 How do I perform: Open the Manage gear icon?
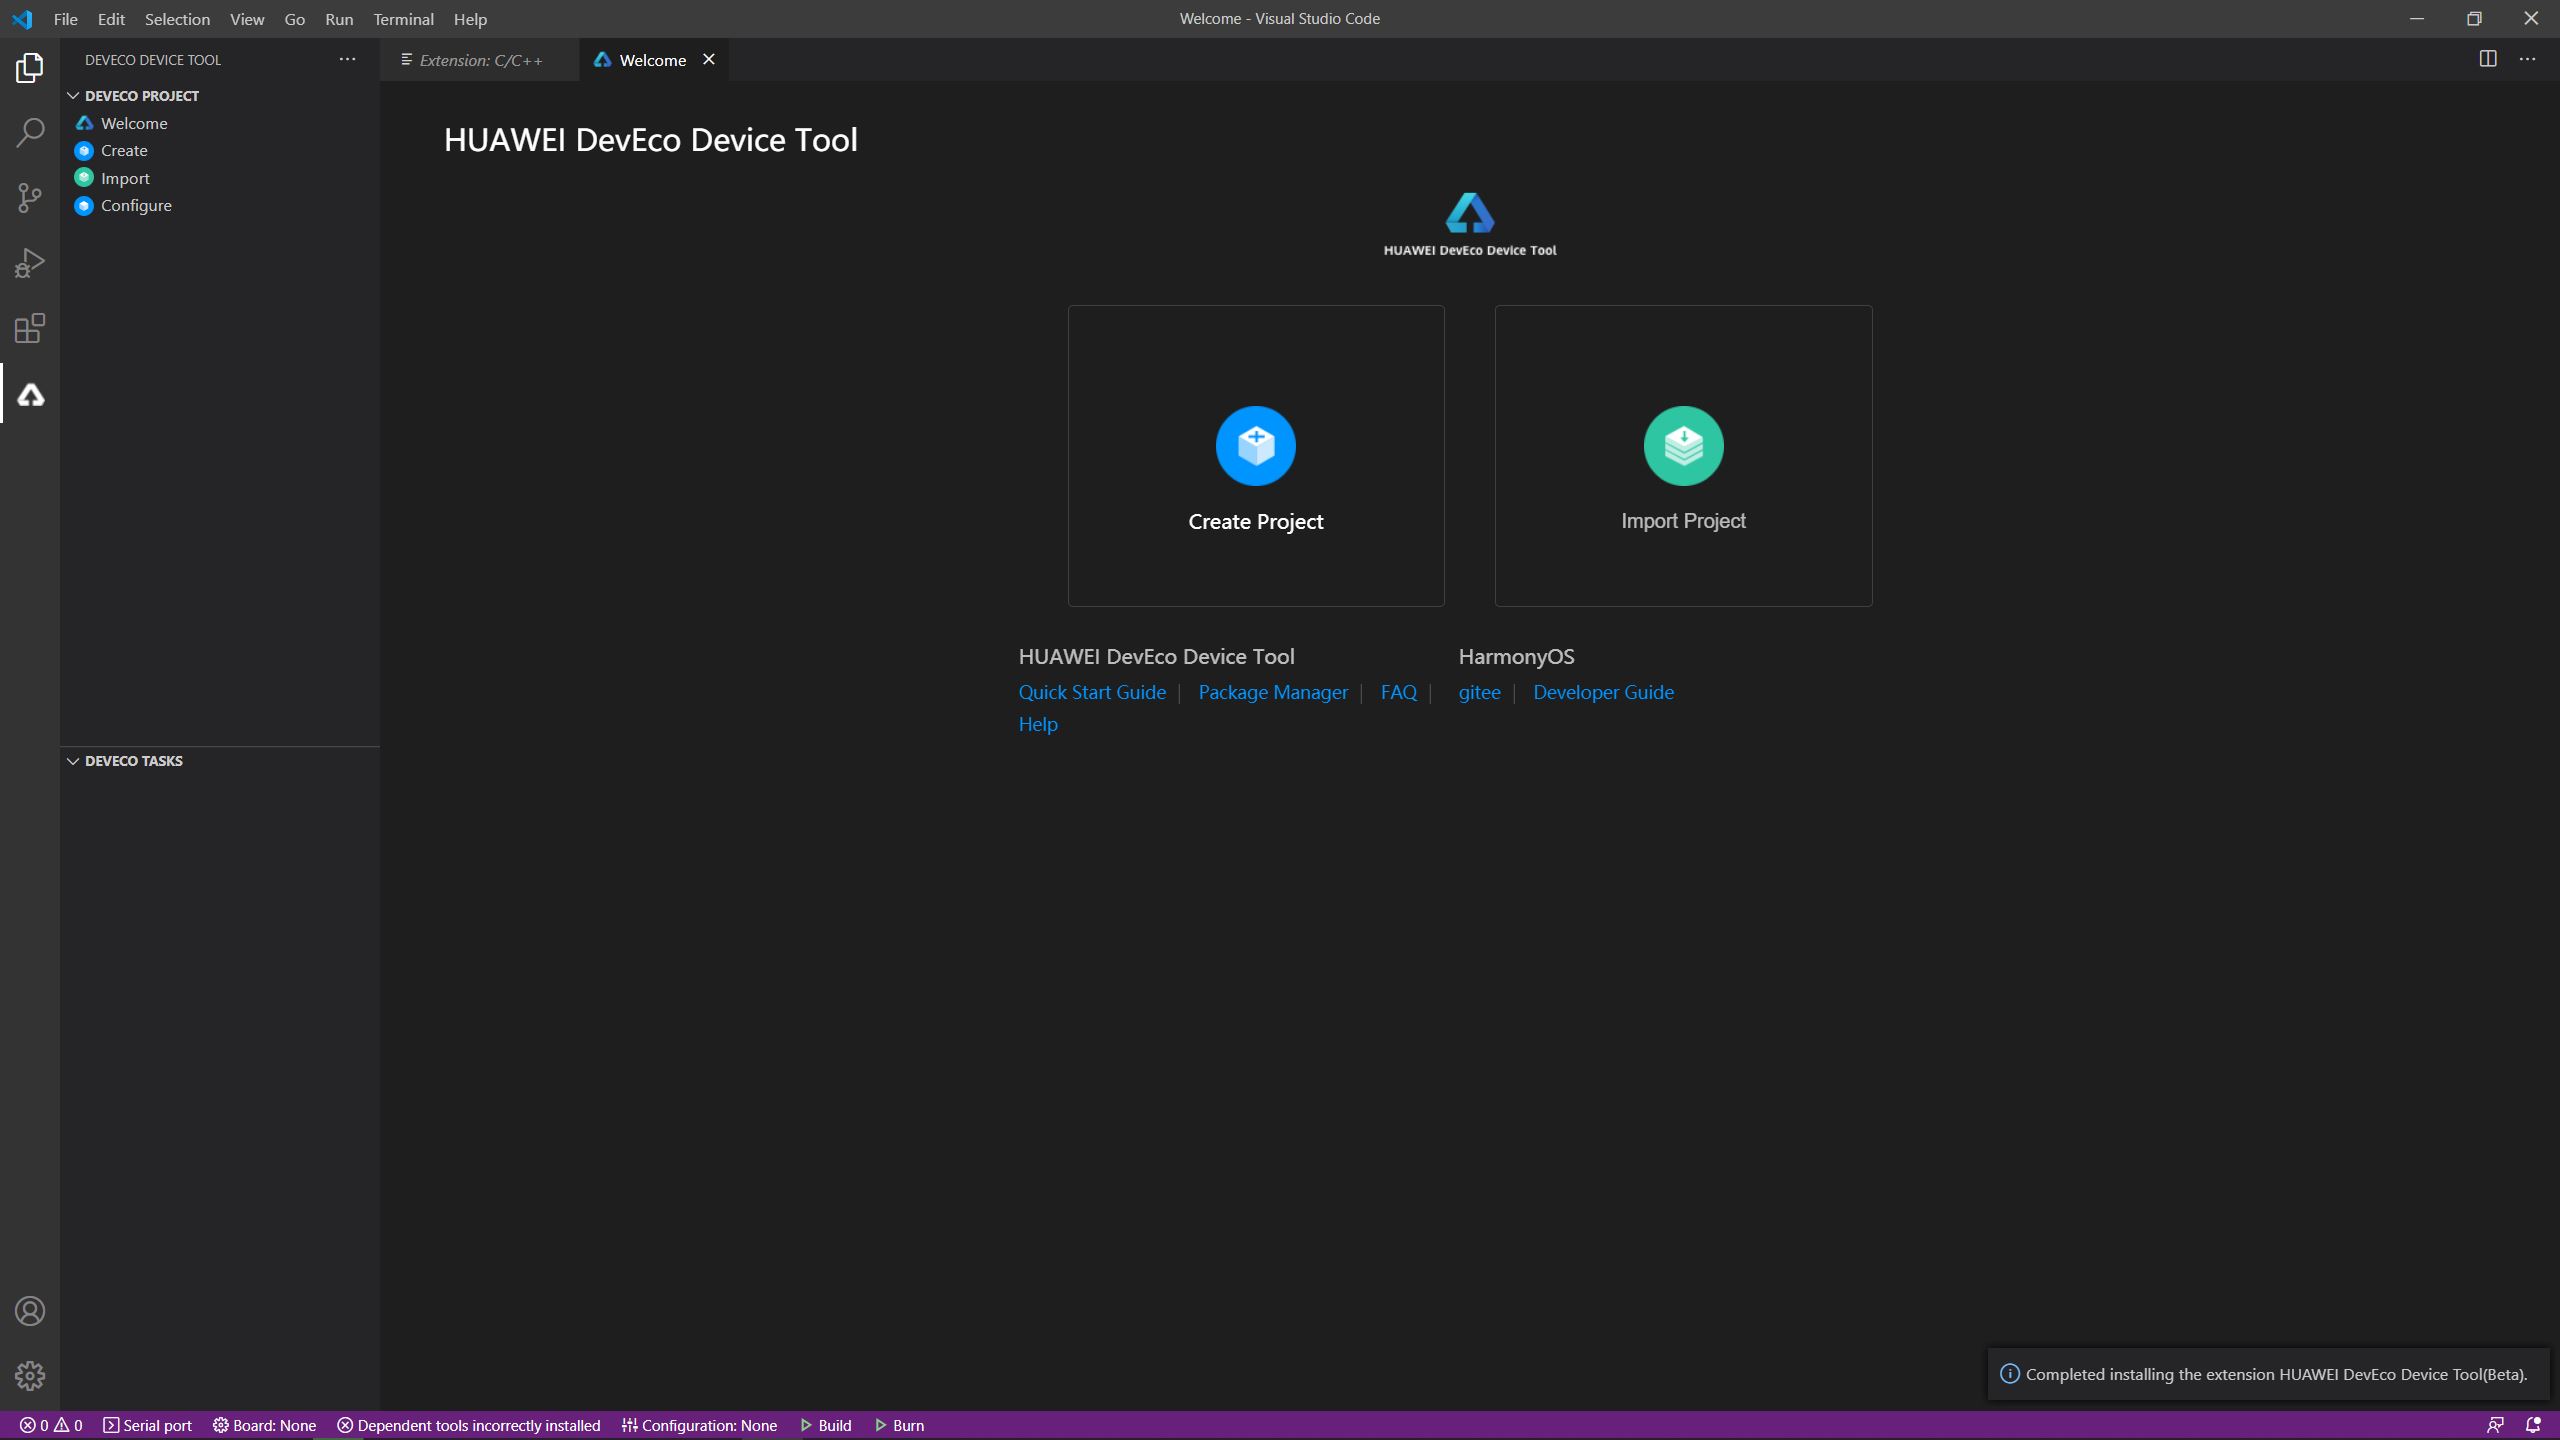tap(30, 1376)
